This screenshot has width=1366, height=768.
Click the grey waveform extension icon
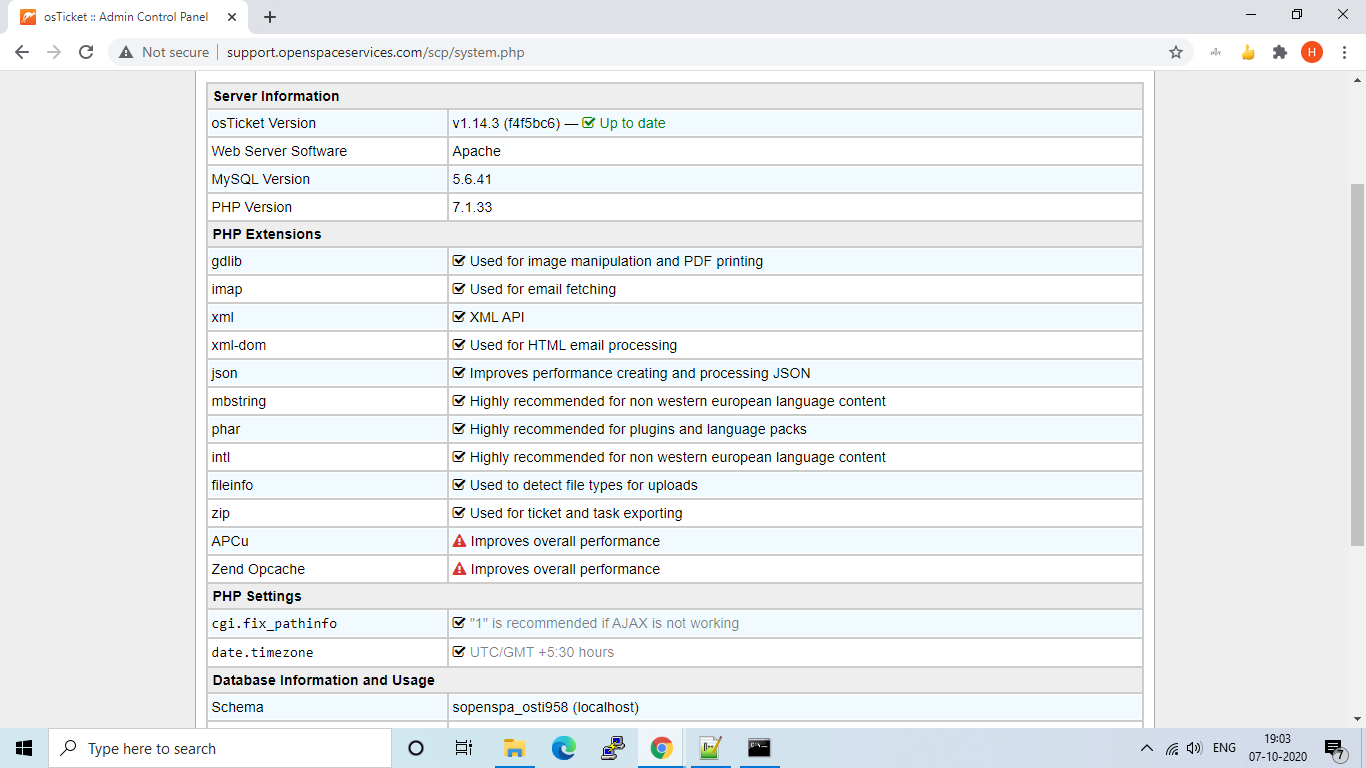pyautogui.click(x=1216, y=52)
